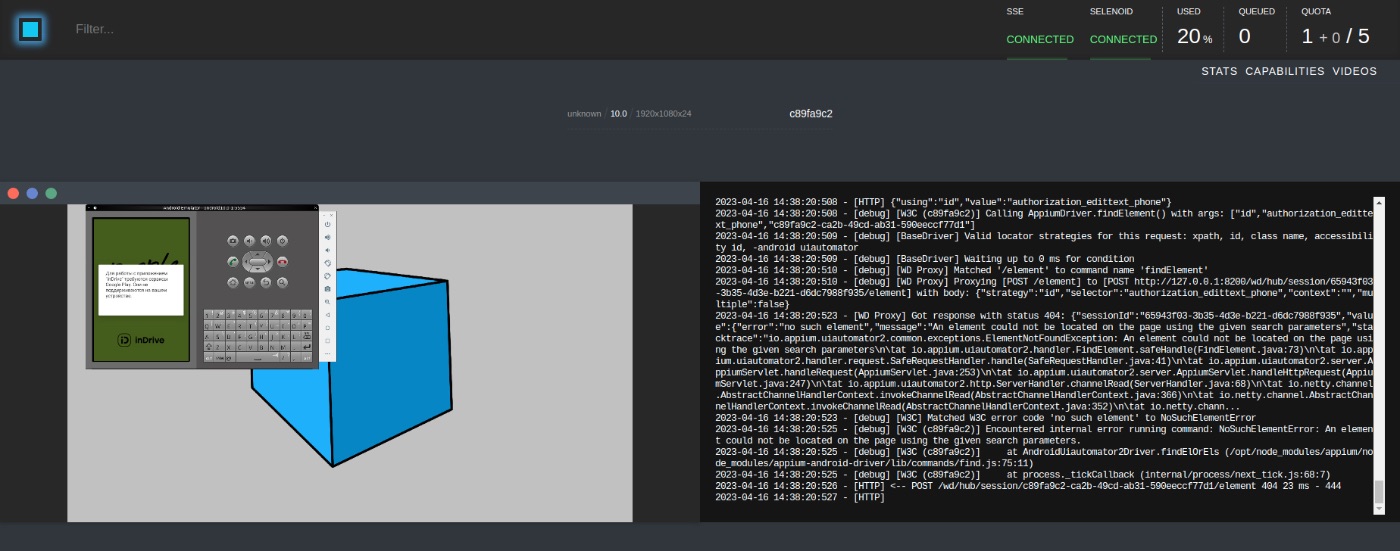This screenshot has width=1400, height=551.
Task: Open the VIDEOS page link
Action: tap(1355, 71)
